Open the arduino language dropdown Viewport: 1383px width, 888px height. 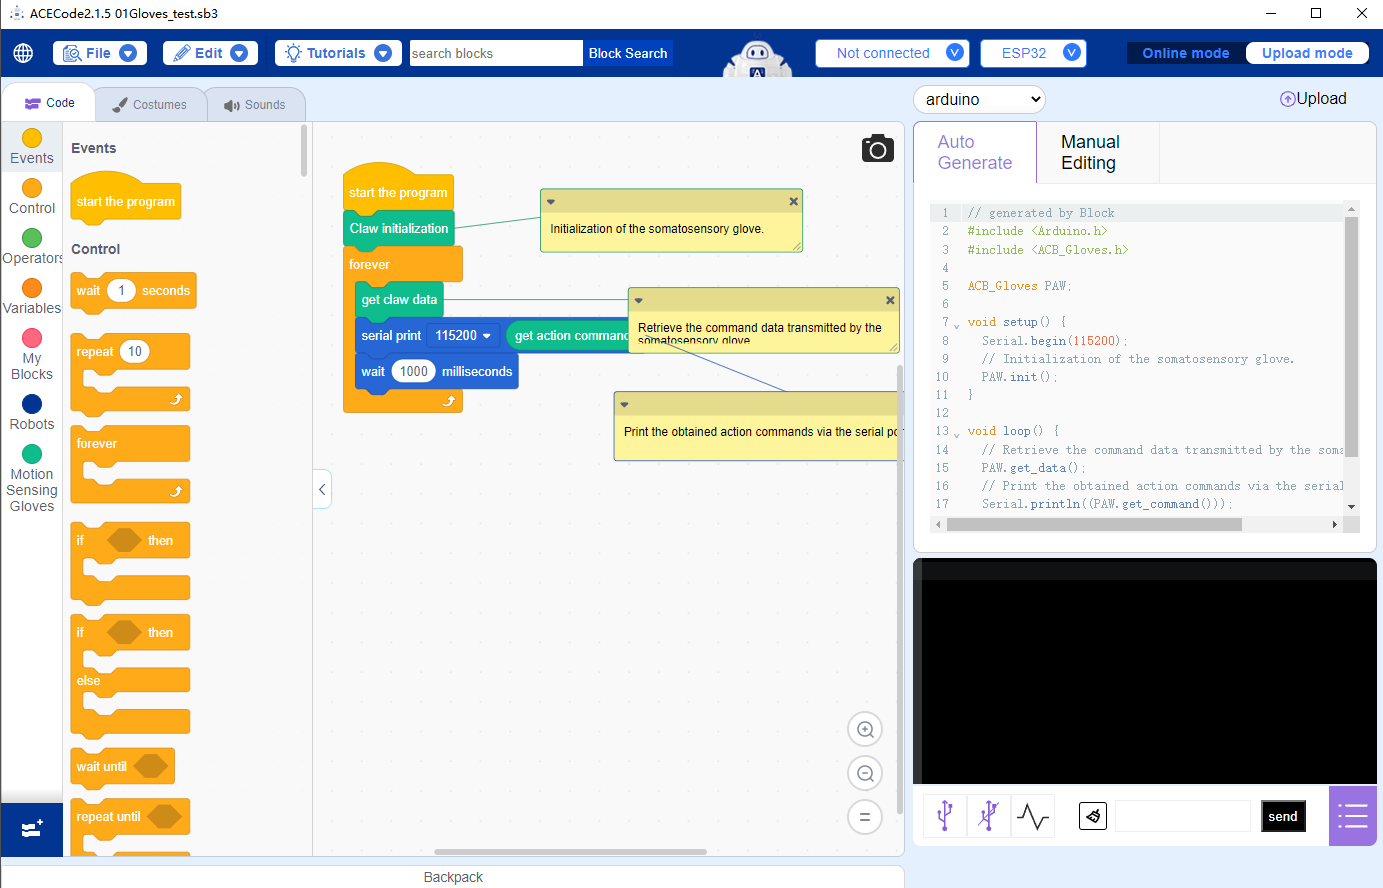pyautogui.click(x=978, y=99)
